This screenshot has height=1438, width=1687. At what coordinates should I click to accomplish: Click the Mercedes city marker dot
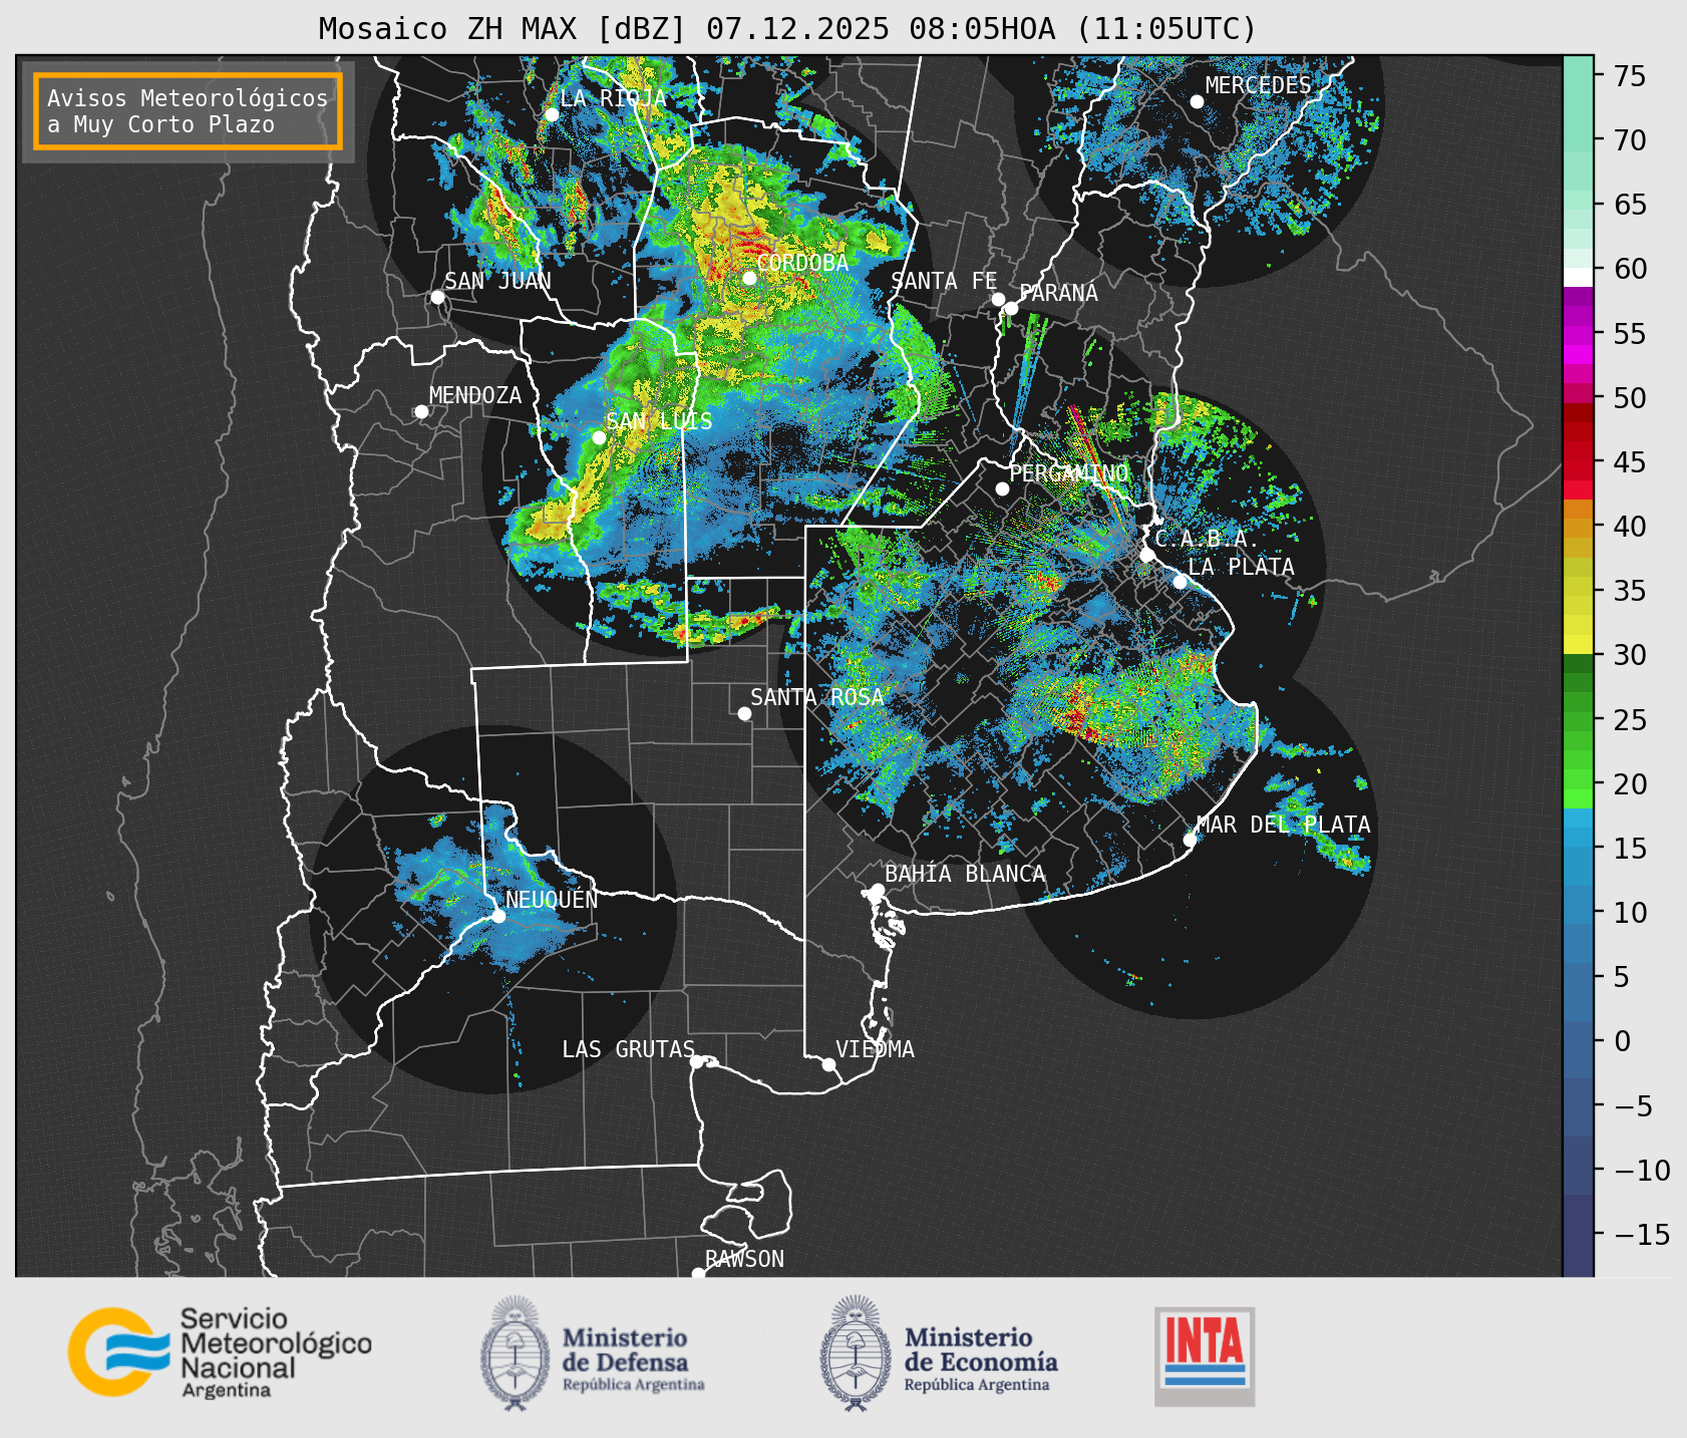point(1197,102)
